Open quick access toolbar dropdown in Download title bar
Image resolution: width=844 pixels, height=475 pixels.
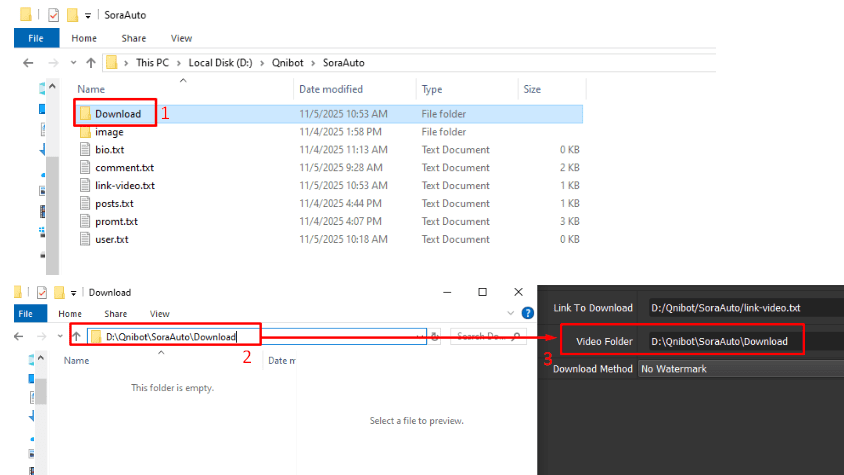74,293
